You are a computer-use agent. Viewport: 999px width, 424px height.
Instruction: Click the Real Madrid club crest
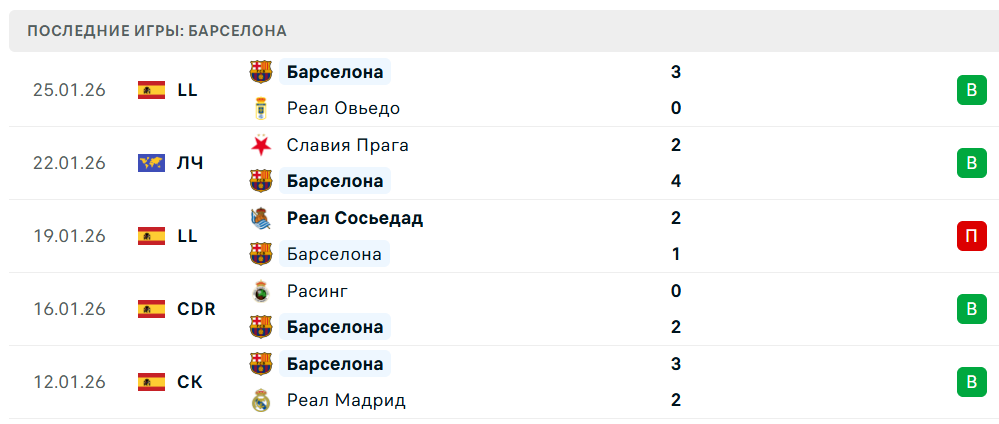point(261,400)
